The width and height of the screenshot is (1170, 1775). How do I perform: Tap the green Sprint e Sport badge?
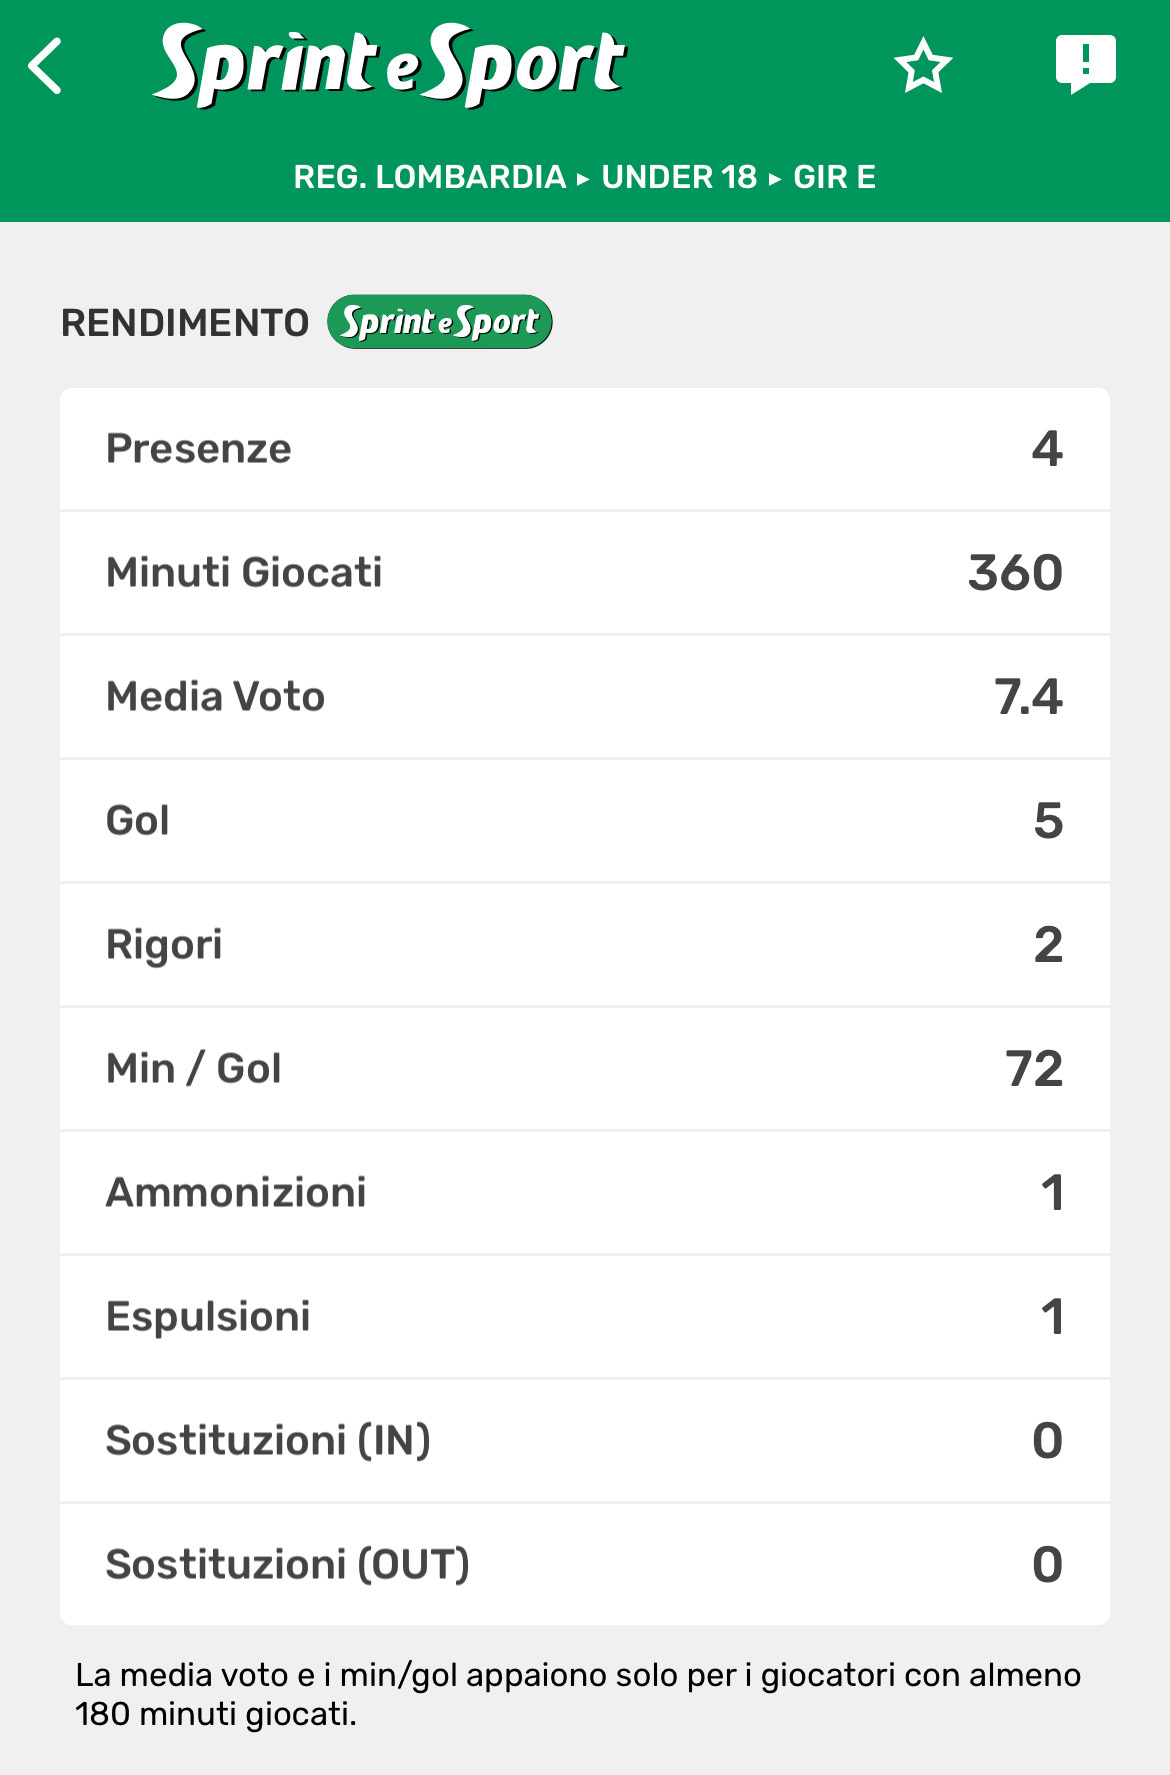click(439, 322)
